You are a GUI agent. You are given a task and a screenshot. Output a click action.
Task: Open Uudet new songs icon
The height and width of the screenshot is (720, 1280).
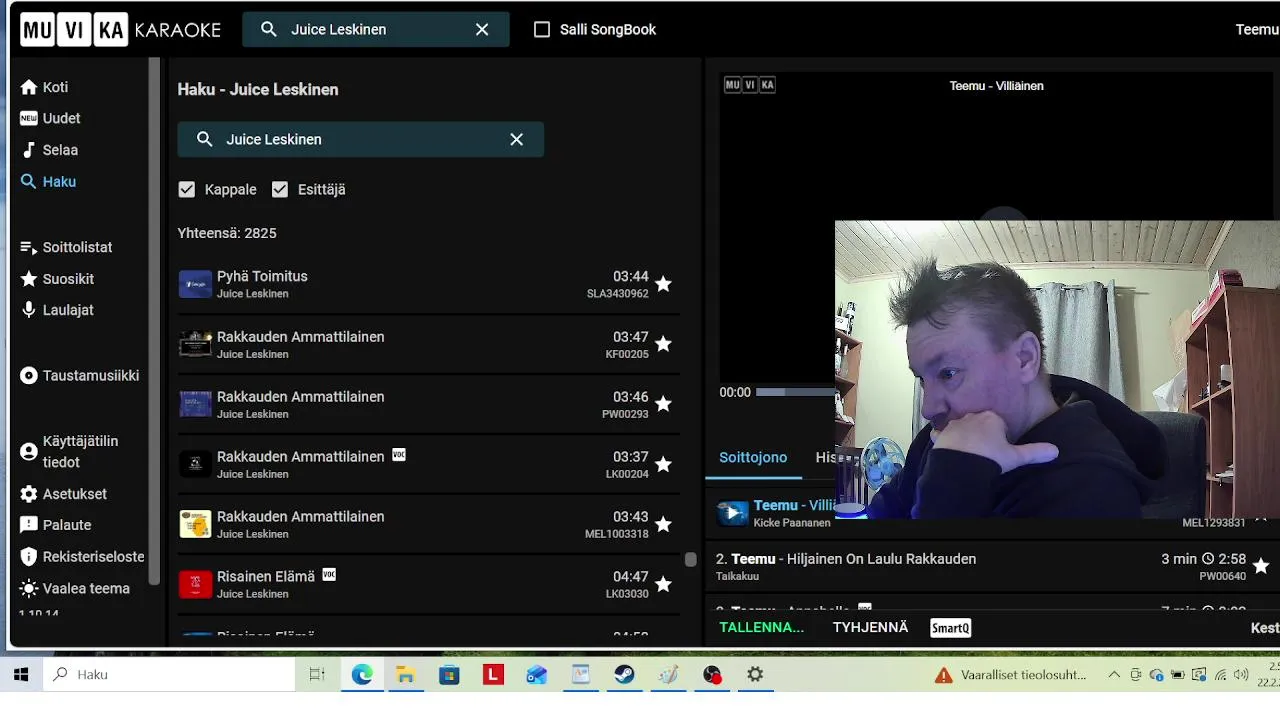point(29,118)
